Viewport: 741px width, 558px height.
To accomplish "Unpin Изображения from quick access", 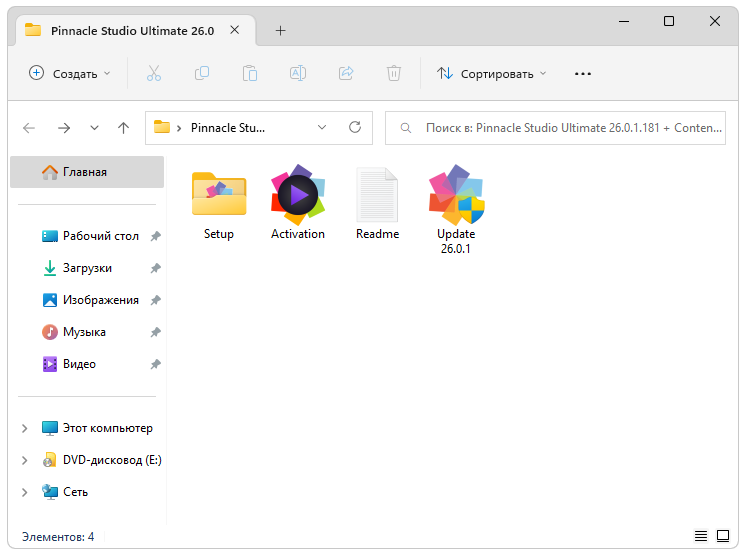I will click(155, 300).
